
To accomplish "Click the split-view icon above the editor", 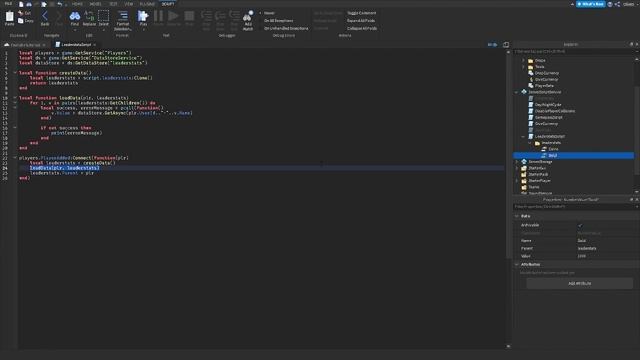I will 506,44.
